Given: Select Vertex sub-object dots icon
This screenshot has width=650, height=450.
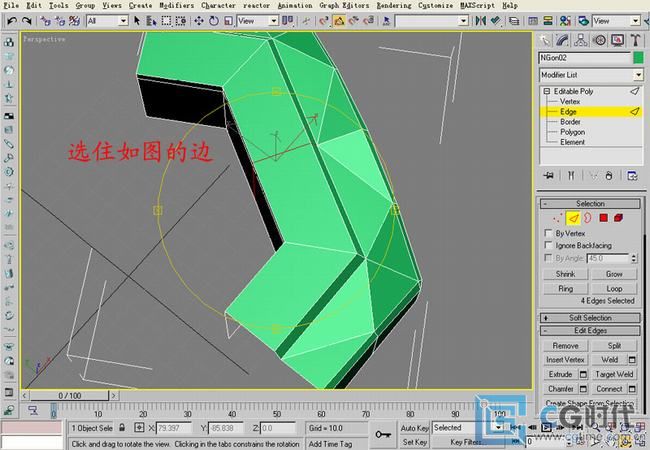Looking at the screenshot, I should (558, 218).
